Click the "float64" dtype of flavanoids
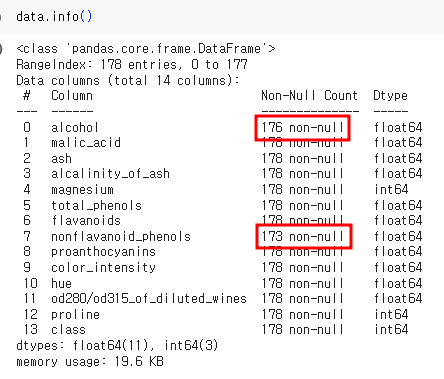This screenshot has height=379, width=444. coord(398,221)
